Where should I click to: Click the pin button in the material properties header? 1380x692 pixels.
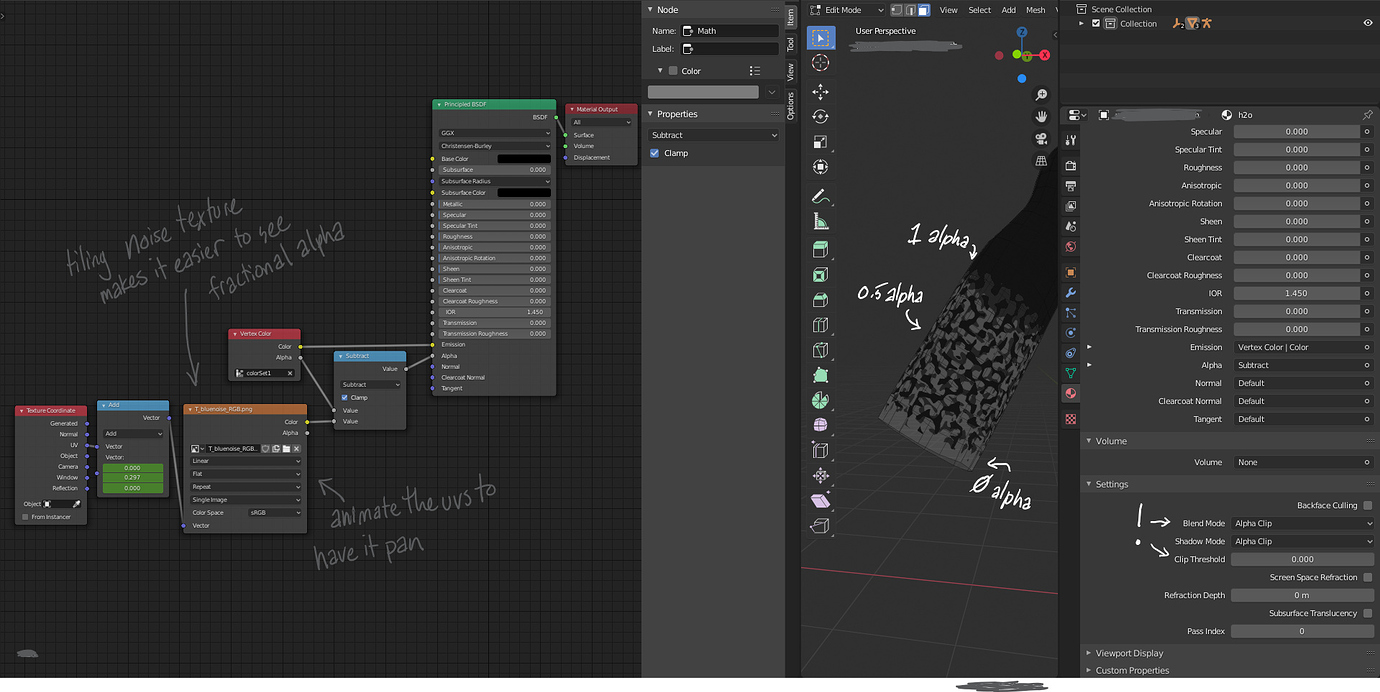click(1369, 114)
